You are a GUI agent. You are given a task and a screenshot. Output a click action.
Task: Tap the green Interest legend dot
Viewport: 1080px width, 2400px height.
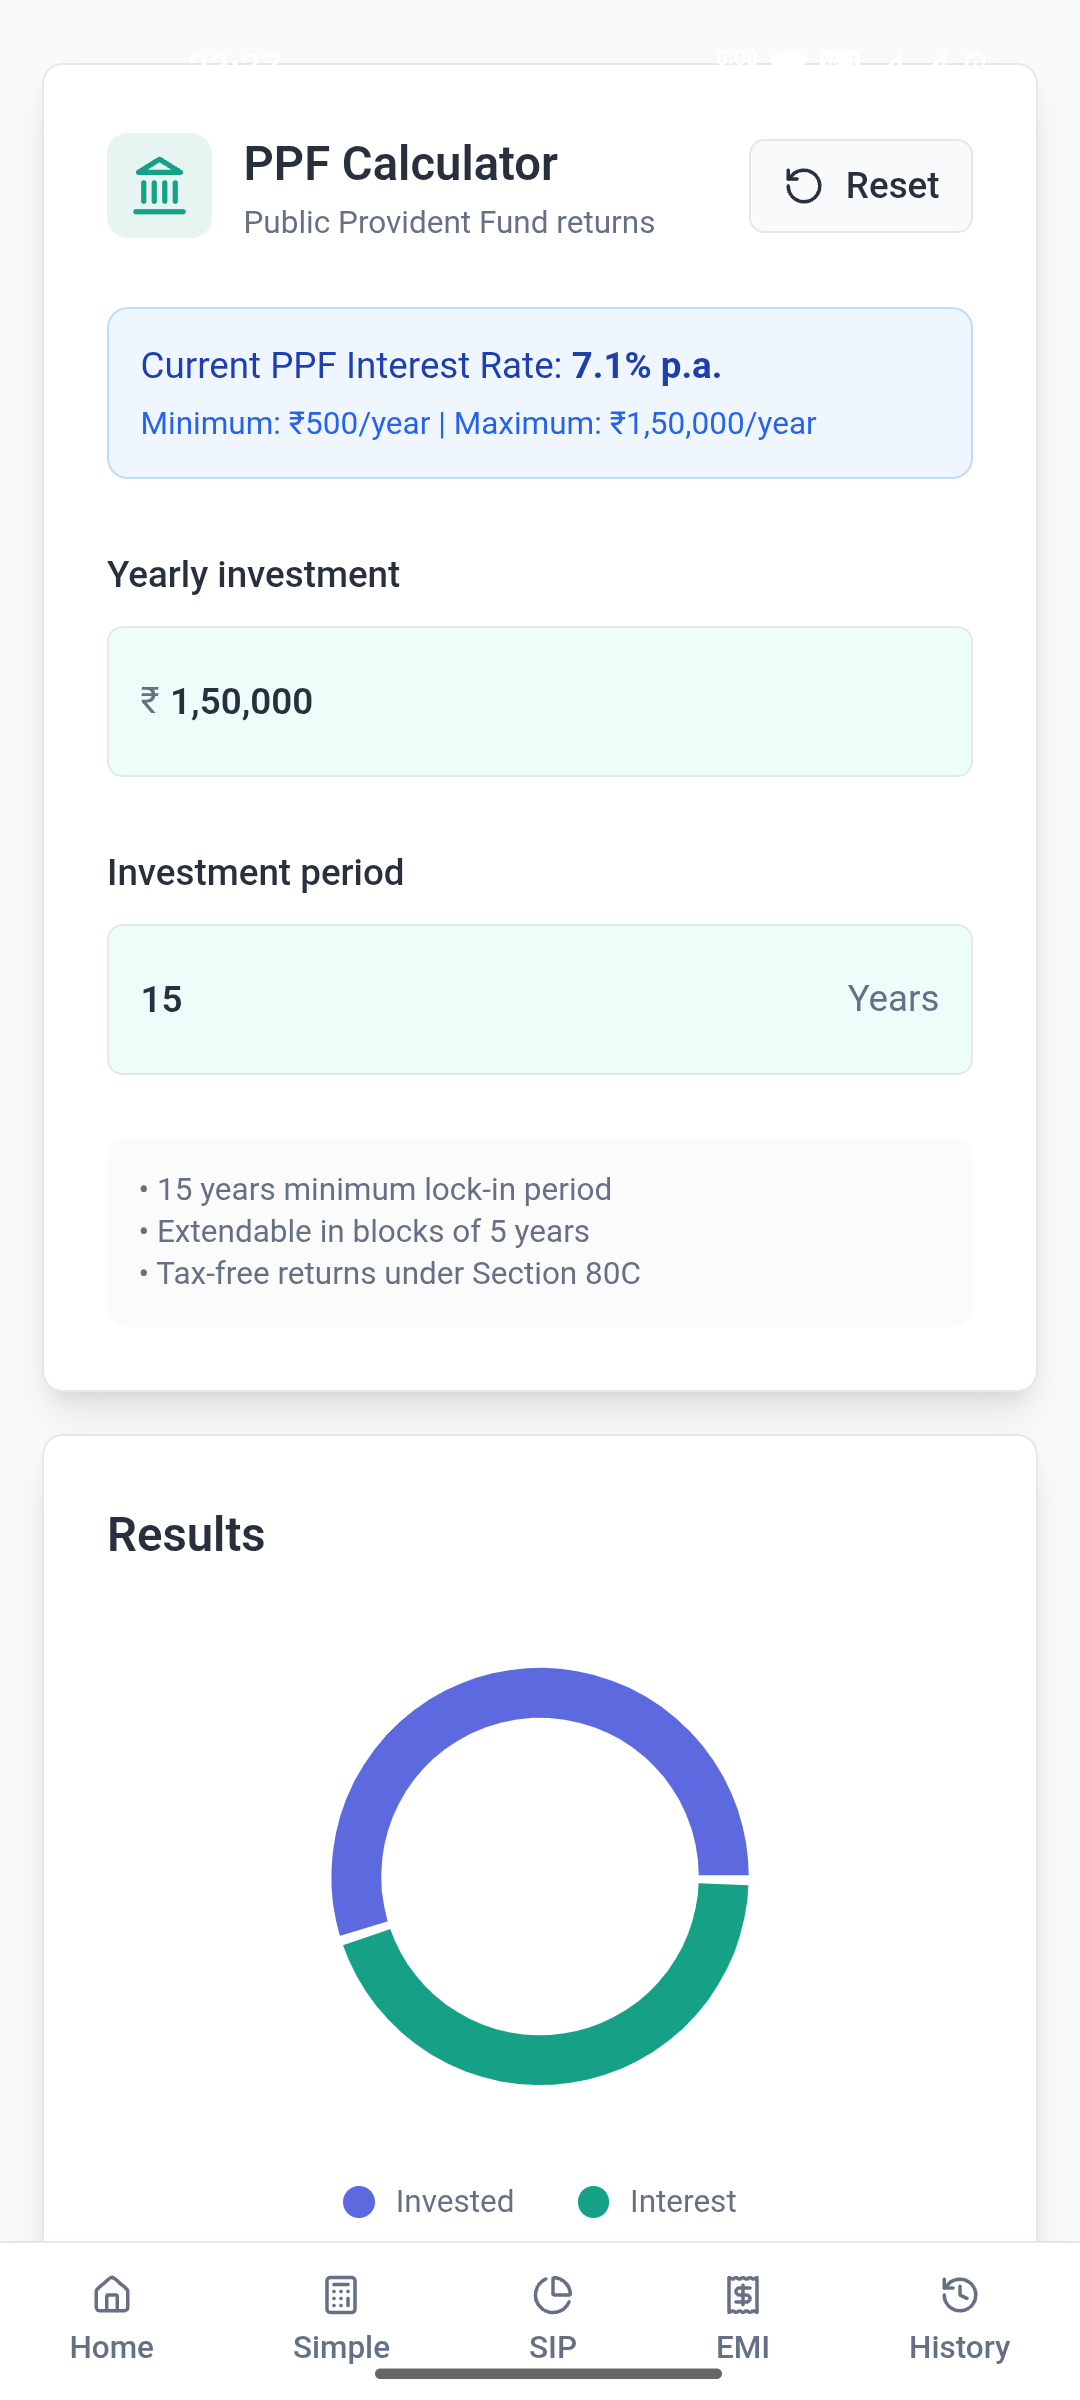tap(594, 2201)
